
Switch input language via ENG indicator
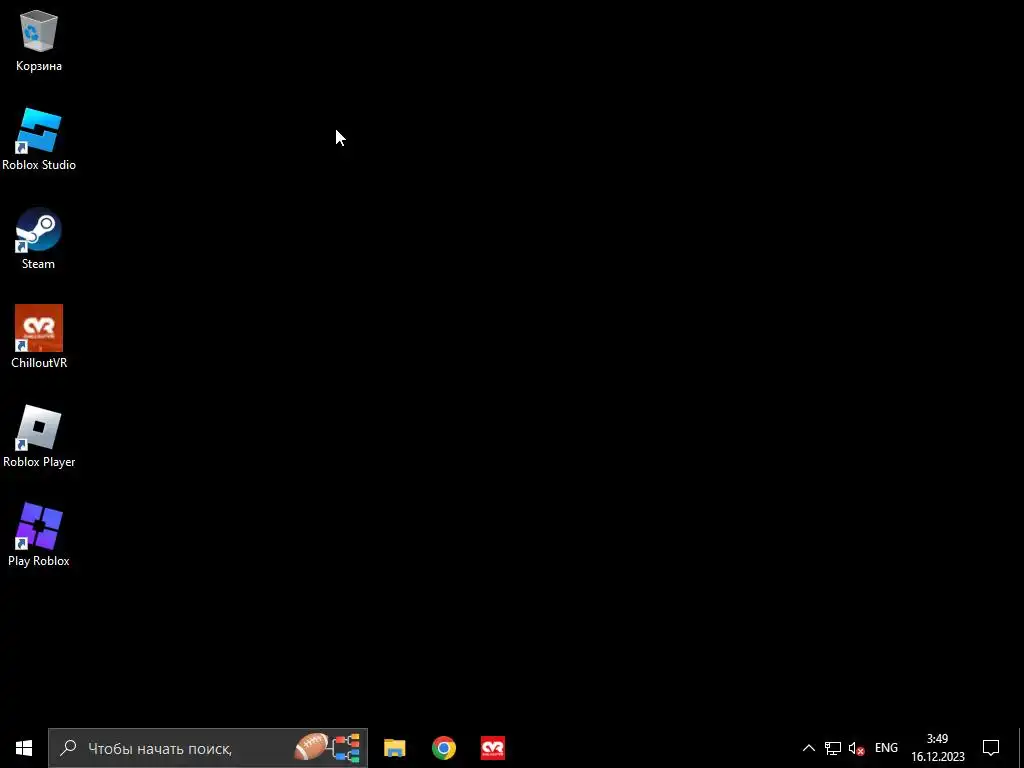click(886, 748)
